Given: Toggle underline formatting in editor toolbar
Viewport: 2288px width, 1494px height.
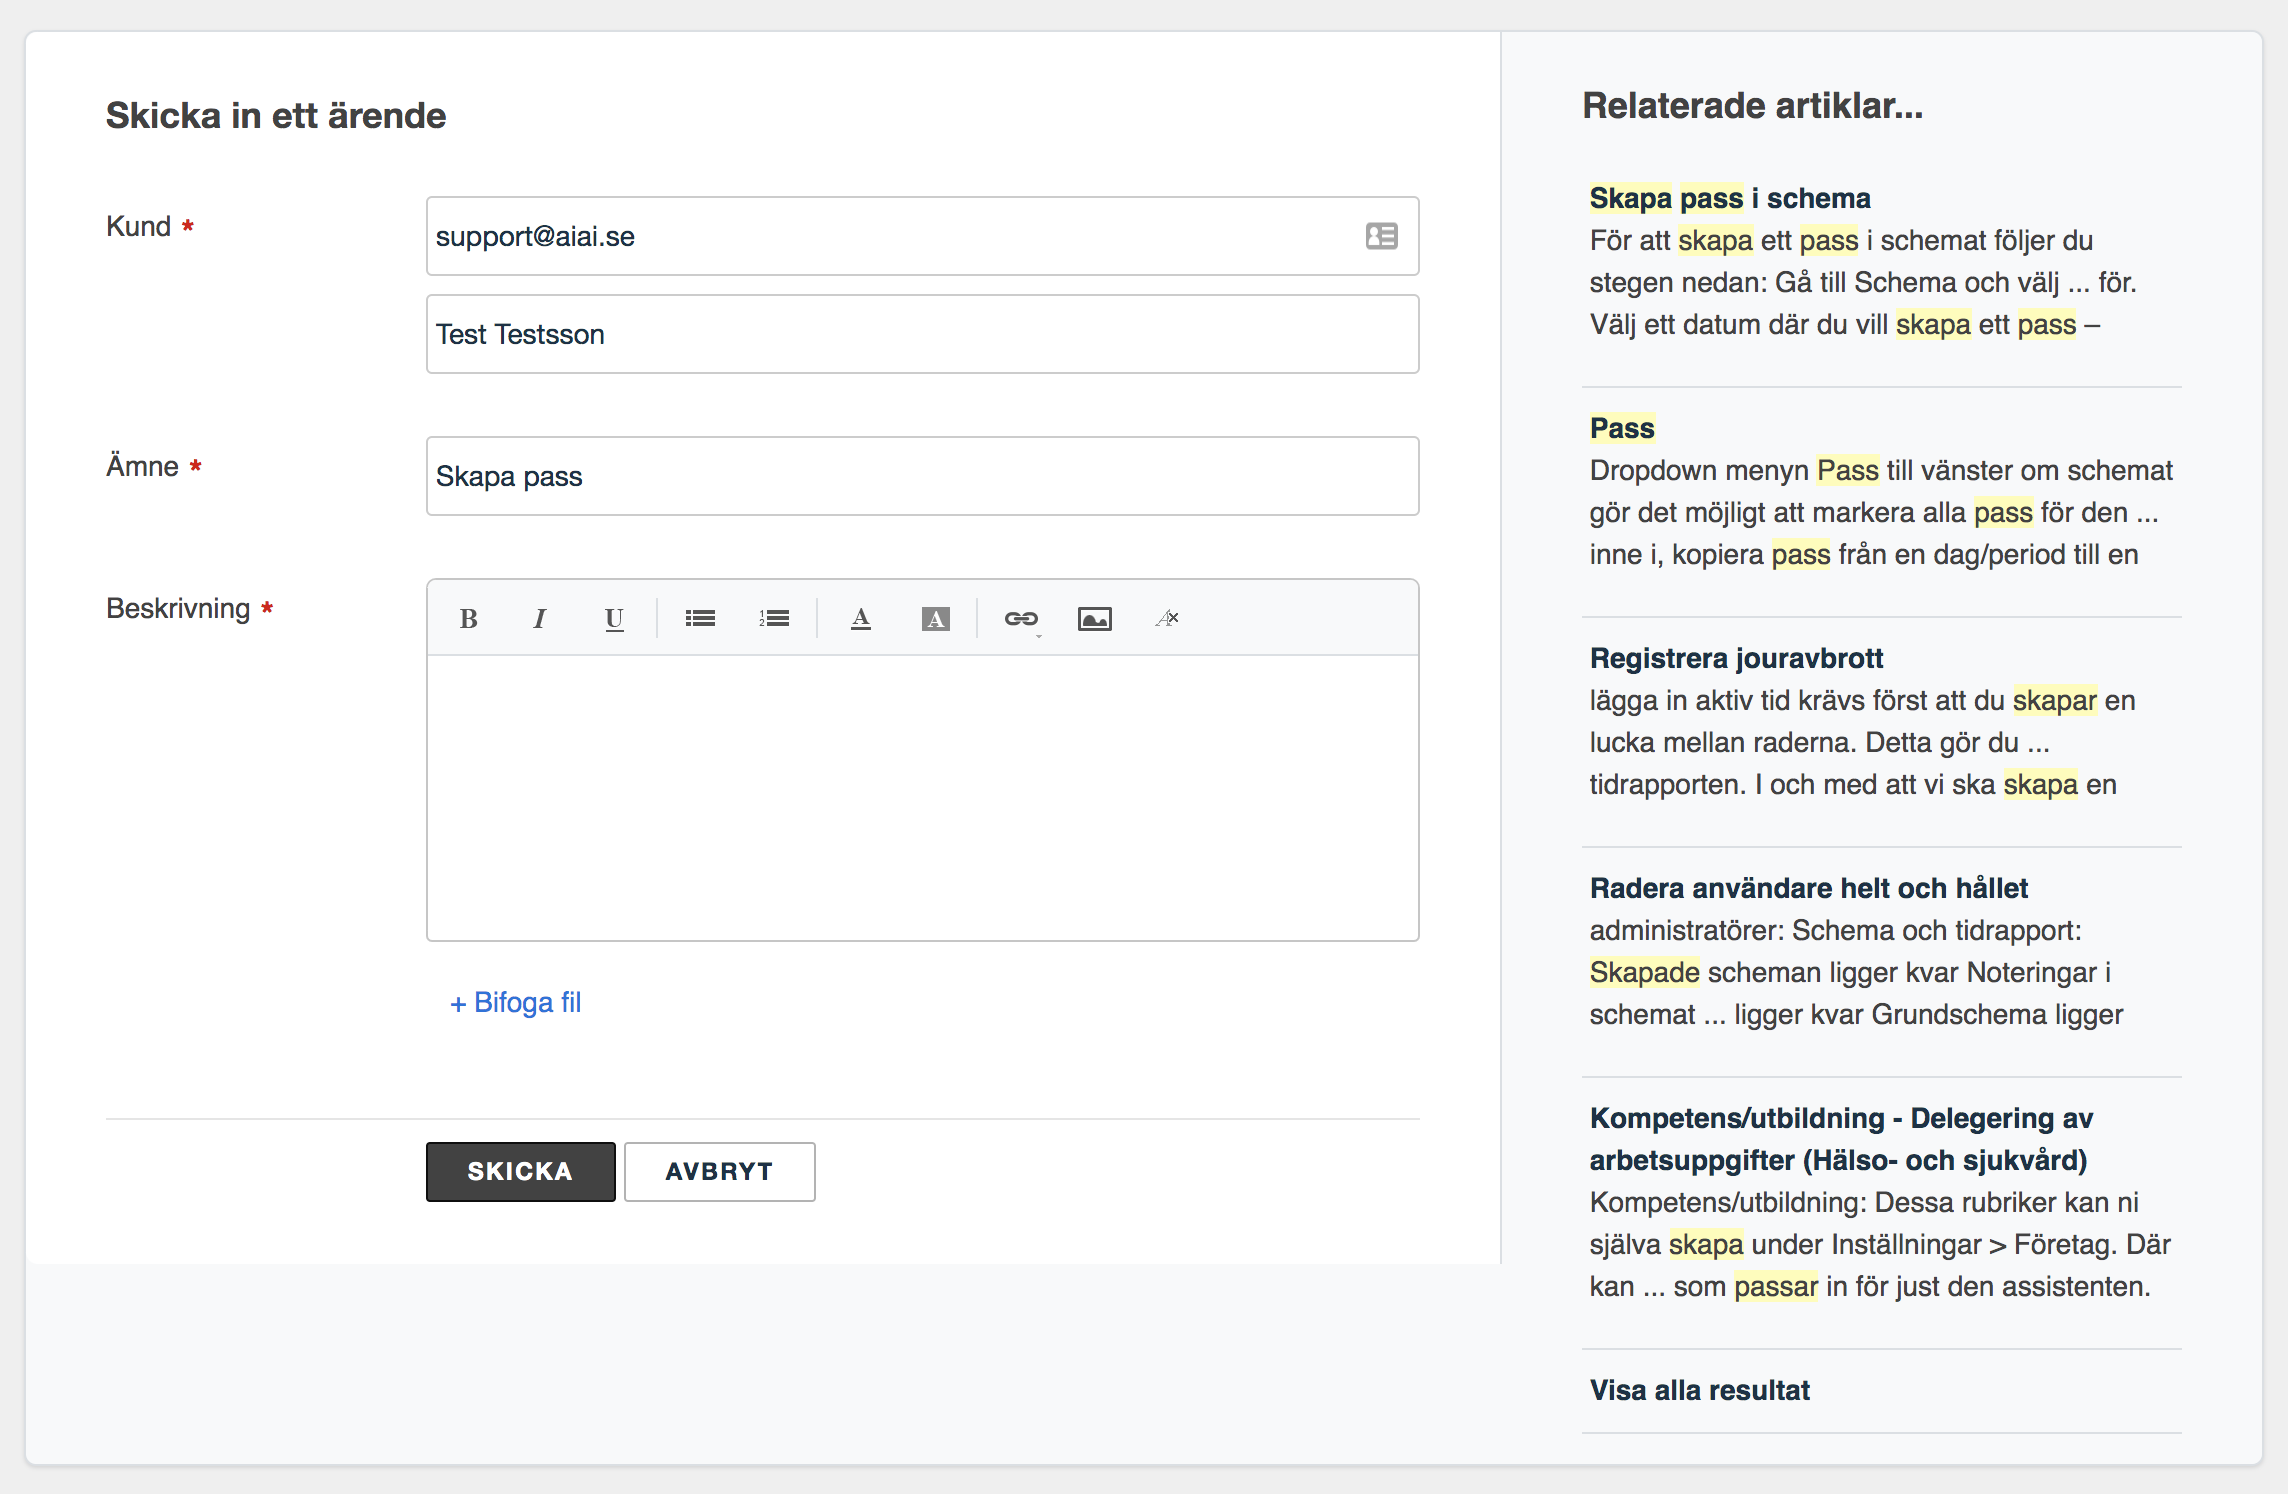Looking at the screenshot, I should point(614,619).
